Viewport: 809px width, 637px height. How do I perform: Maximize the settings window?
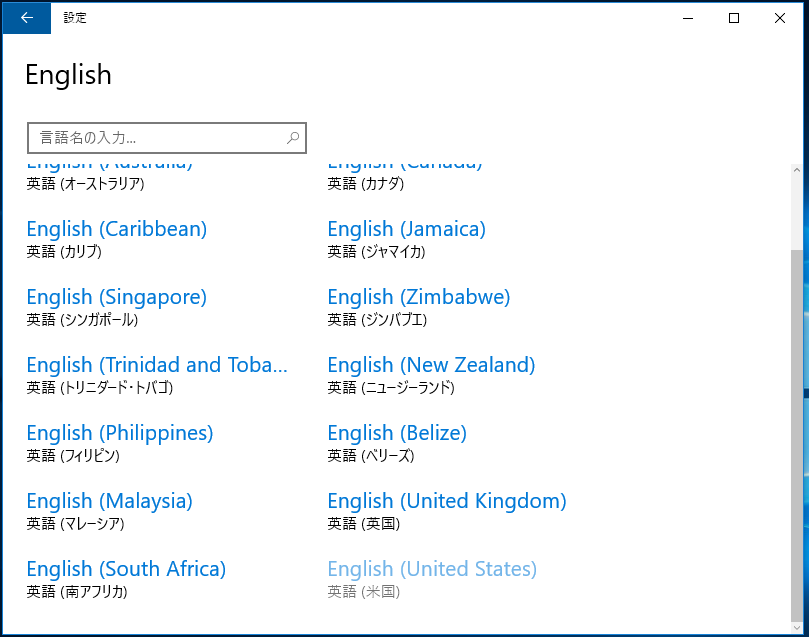(x=734, y=18)
